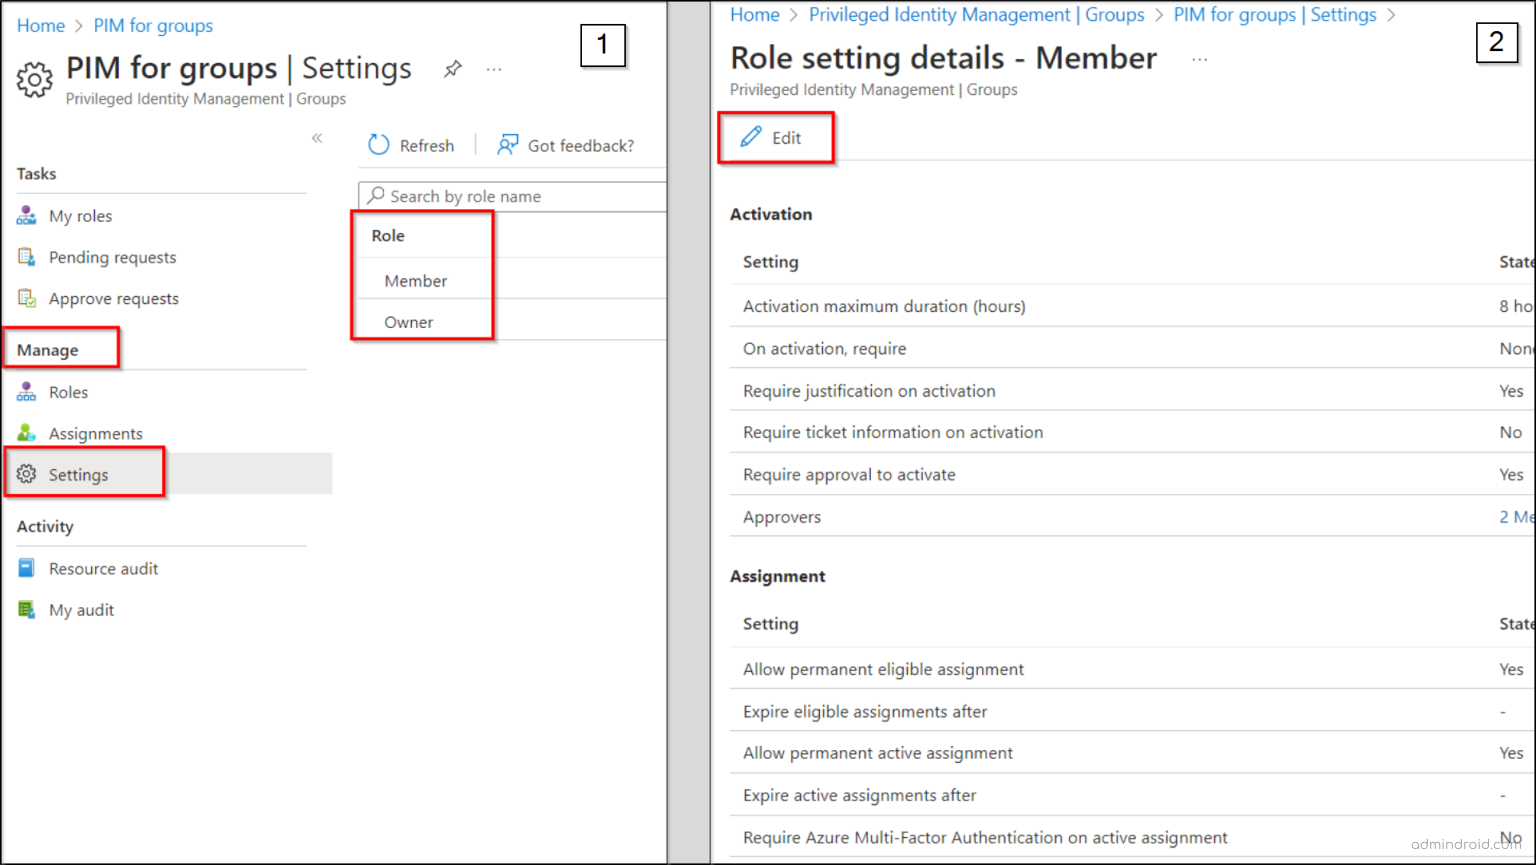Pin the PIM for groups Settings blade
The image size is (1536, 865).
click(x=453, y=68)
